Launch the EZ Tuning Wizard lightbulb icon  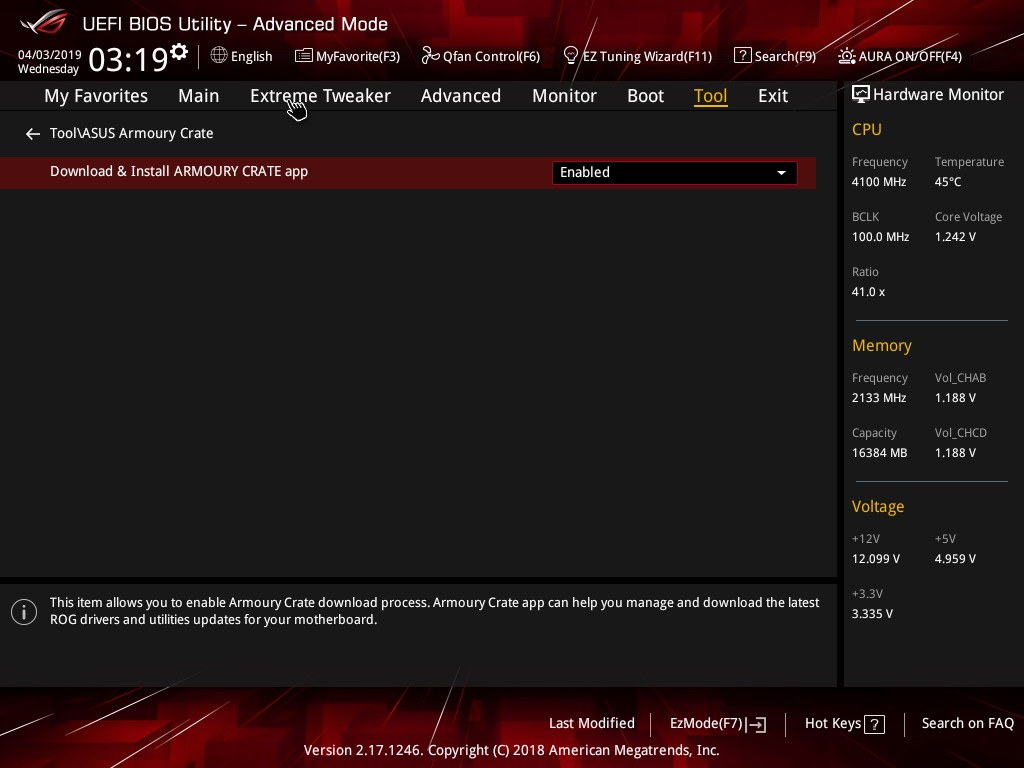tap(570, 56)
